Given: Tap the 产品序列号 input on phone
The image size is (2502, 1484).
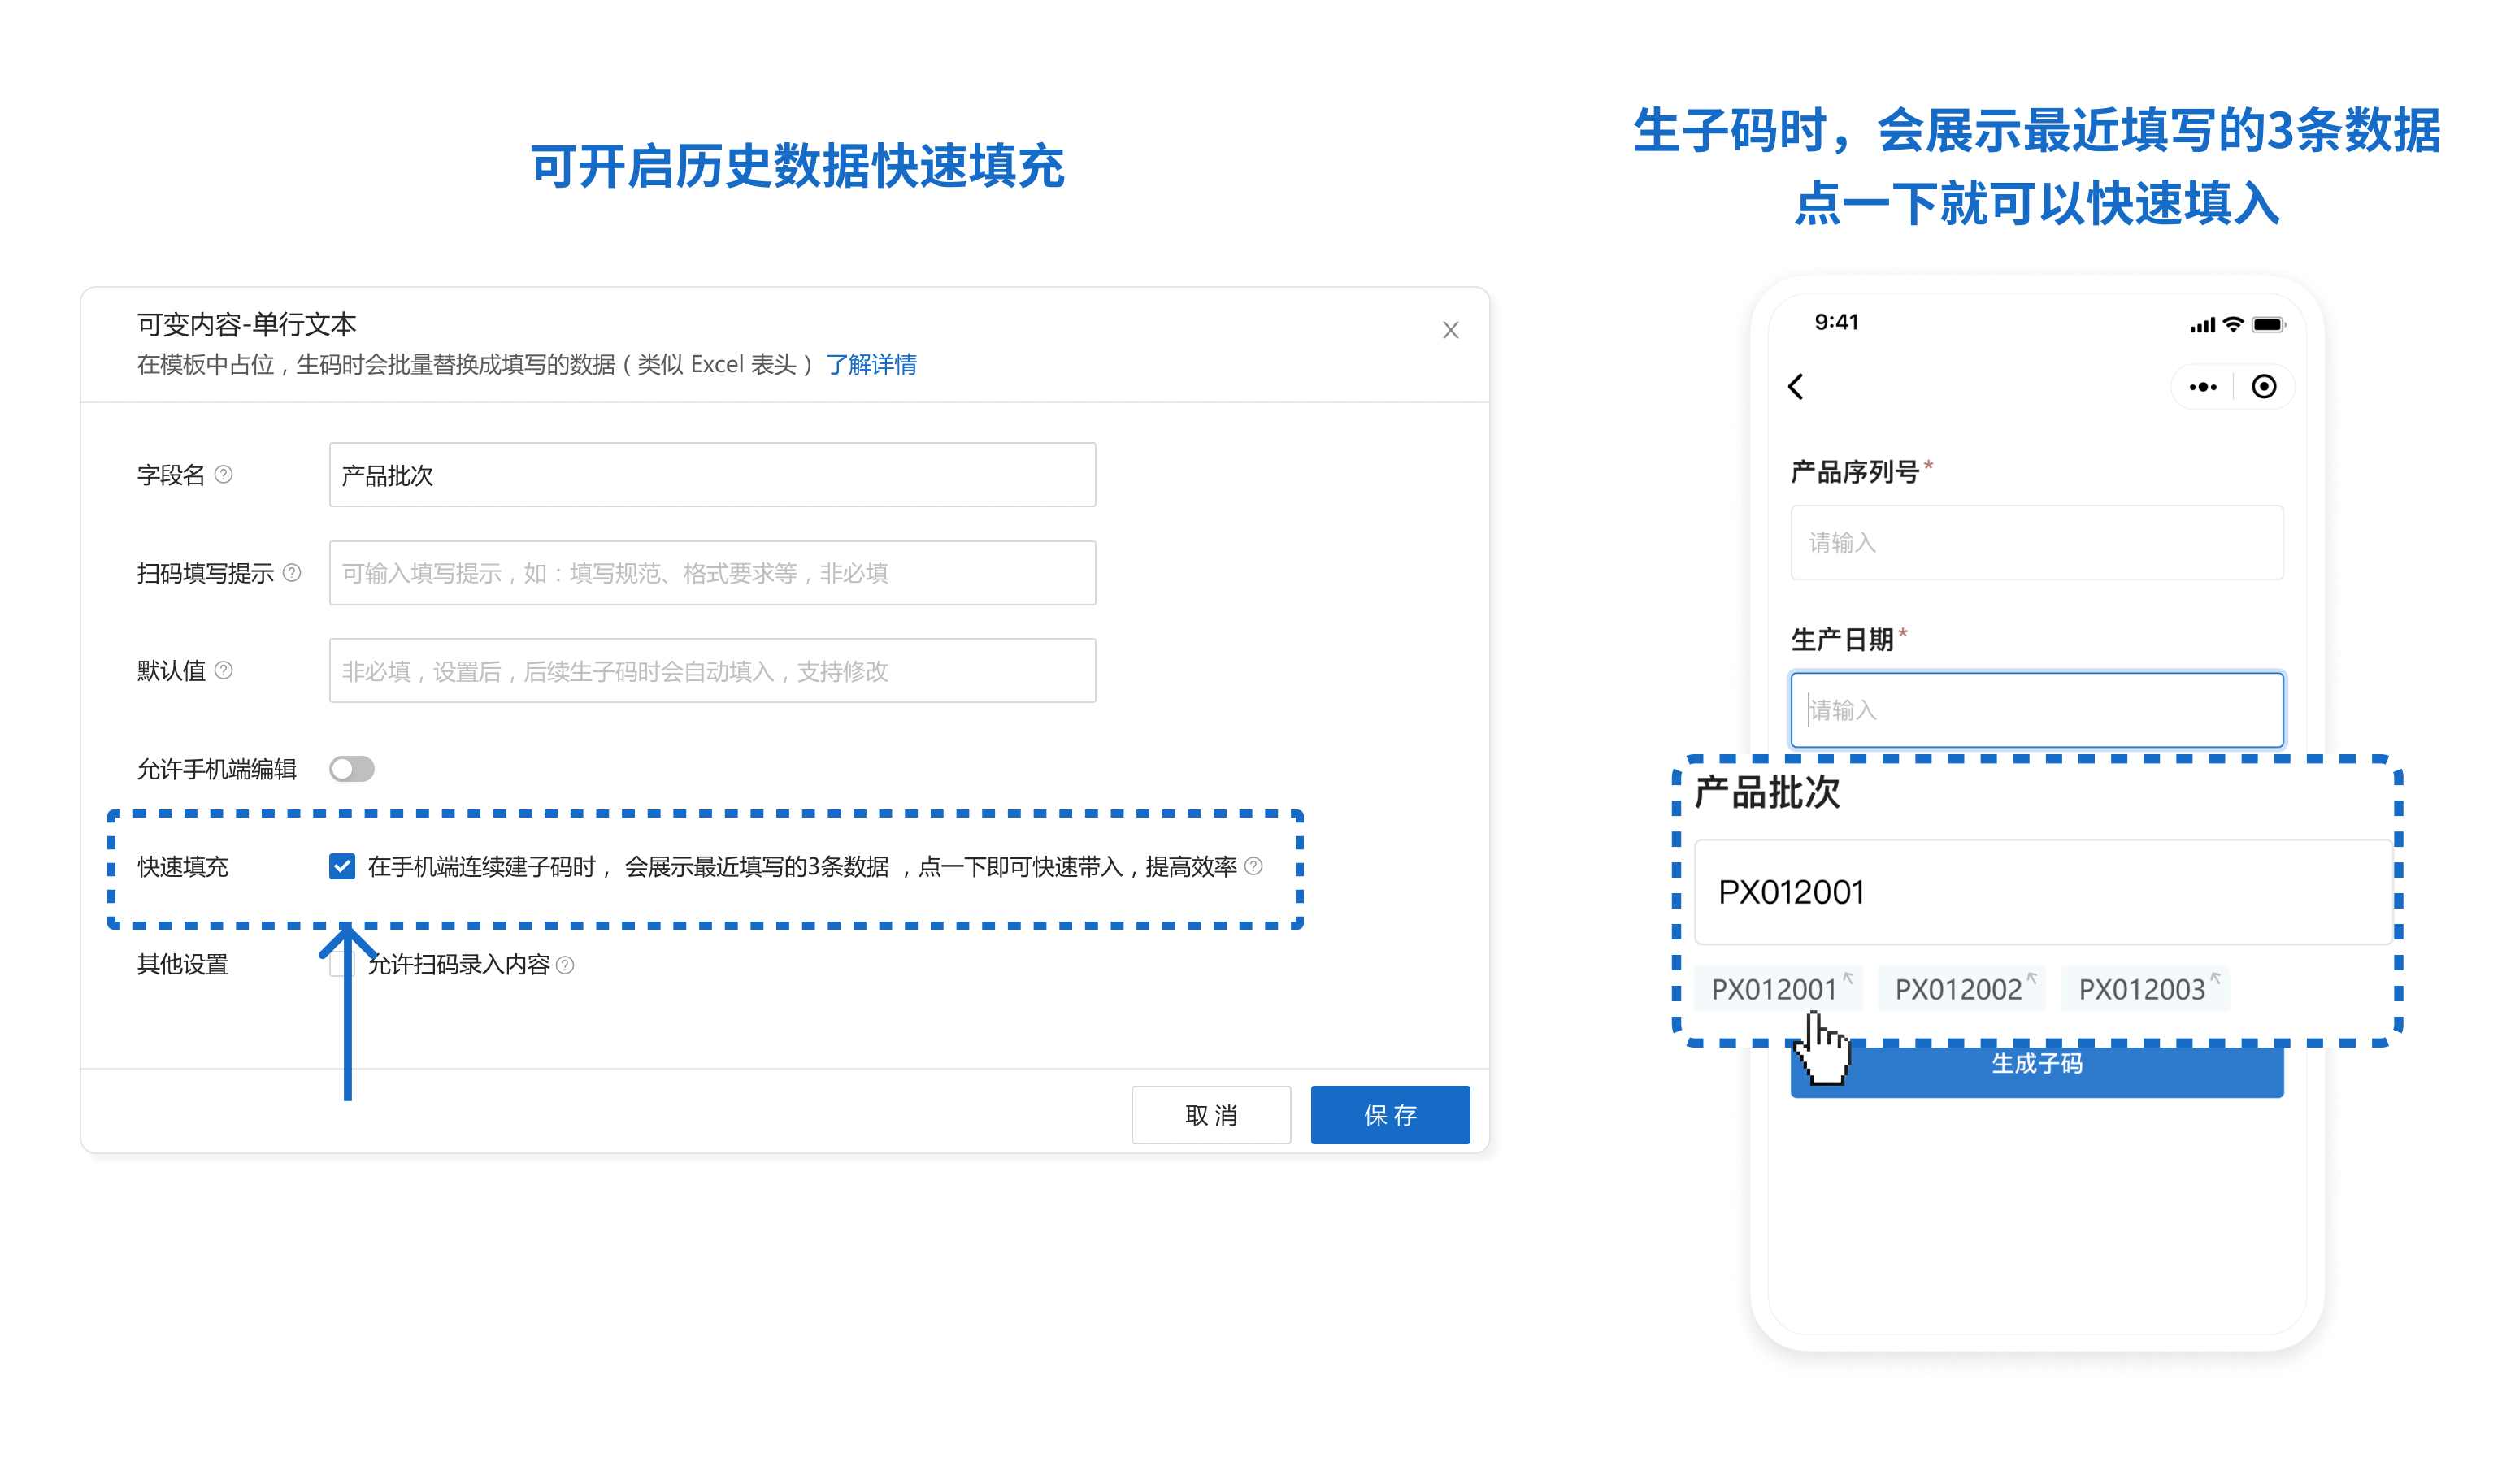Looking at the screenshot, I should [2036, 542].
